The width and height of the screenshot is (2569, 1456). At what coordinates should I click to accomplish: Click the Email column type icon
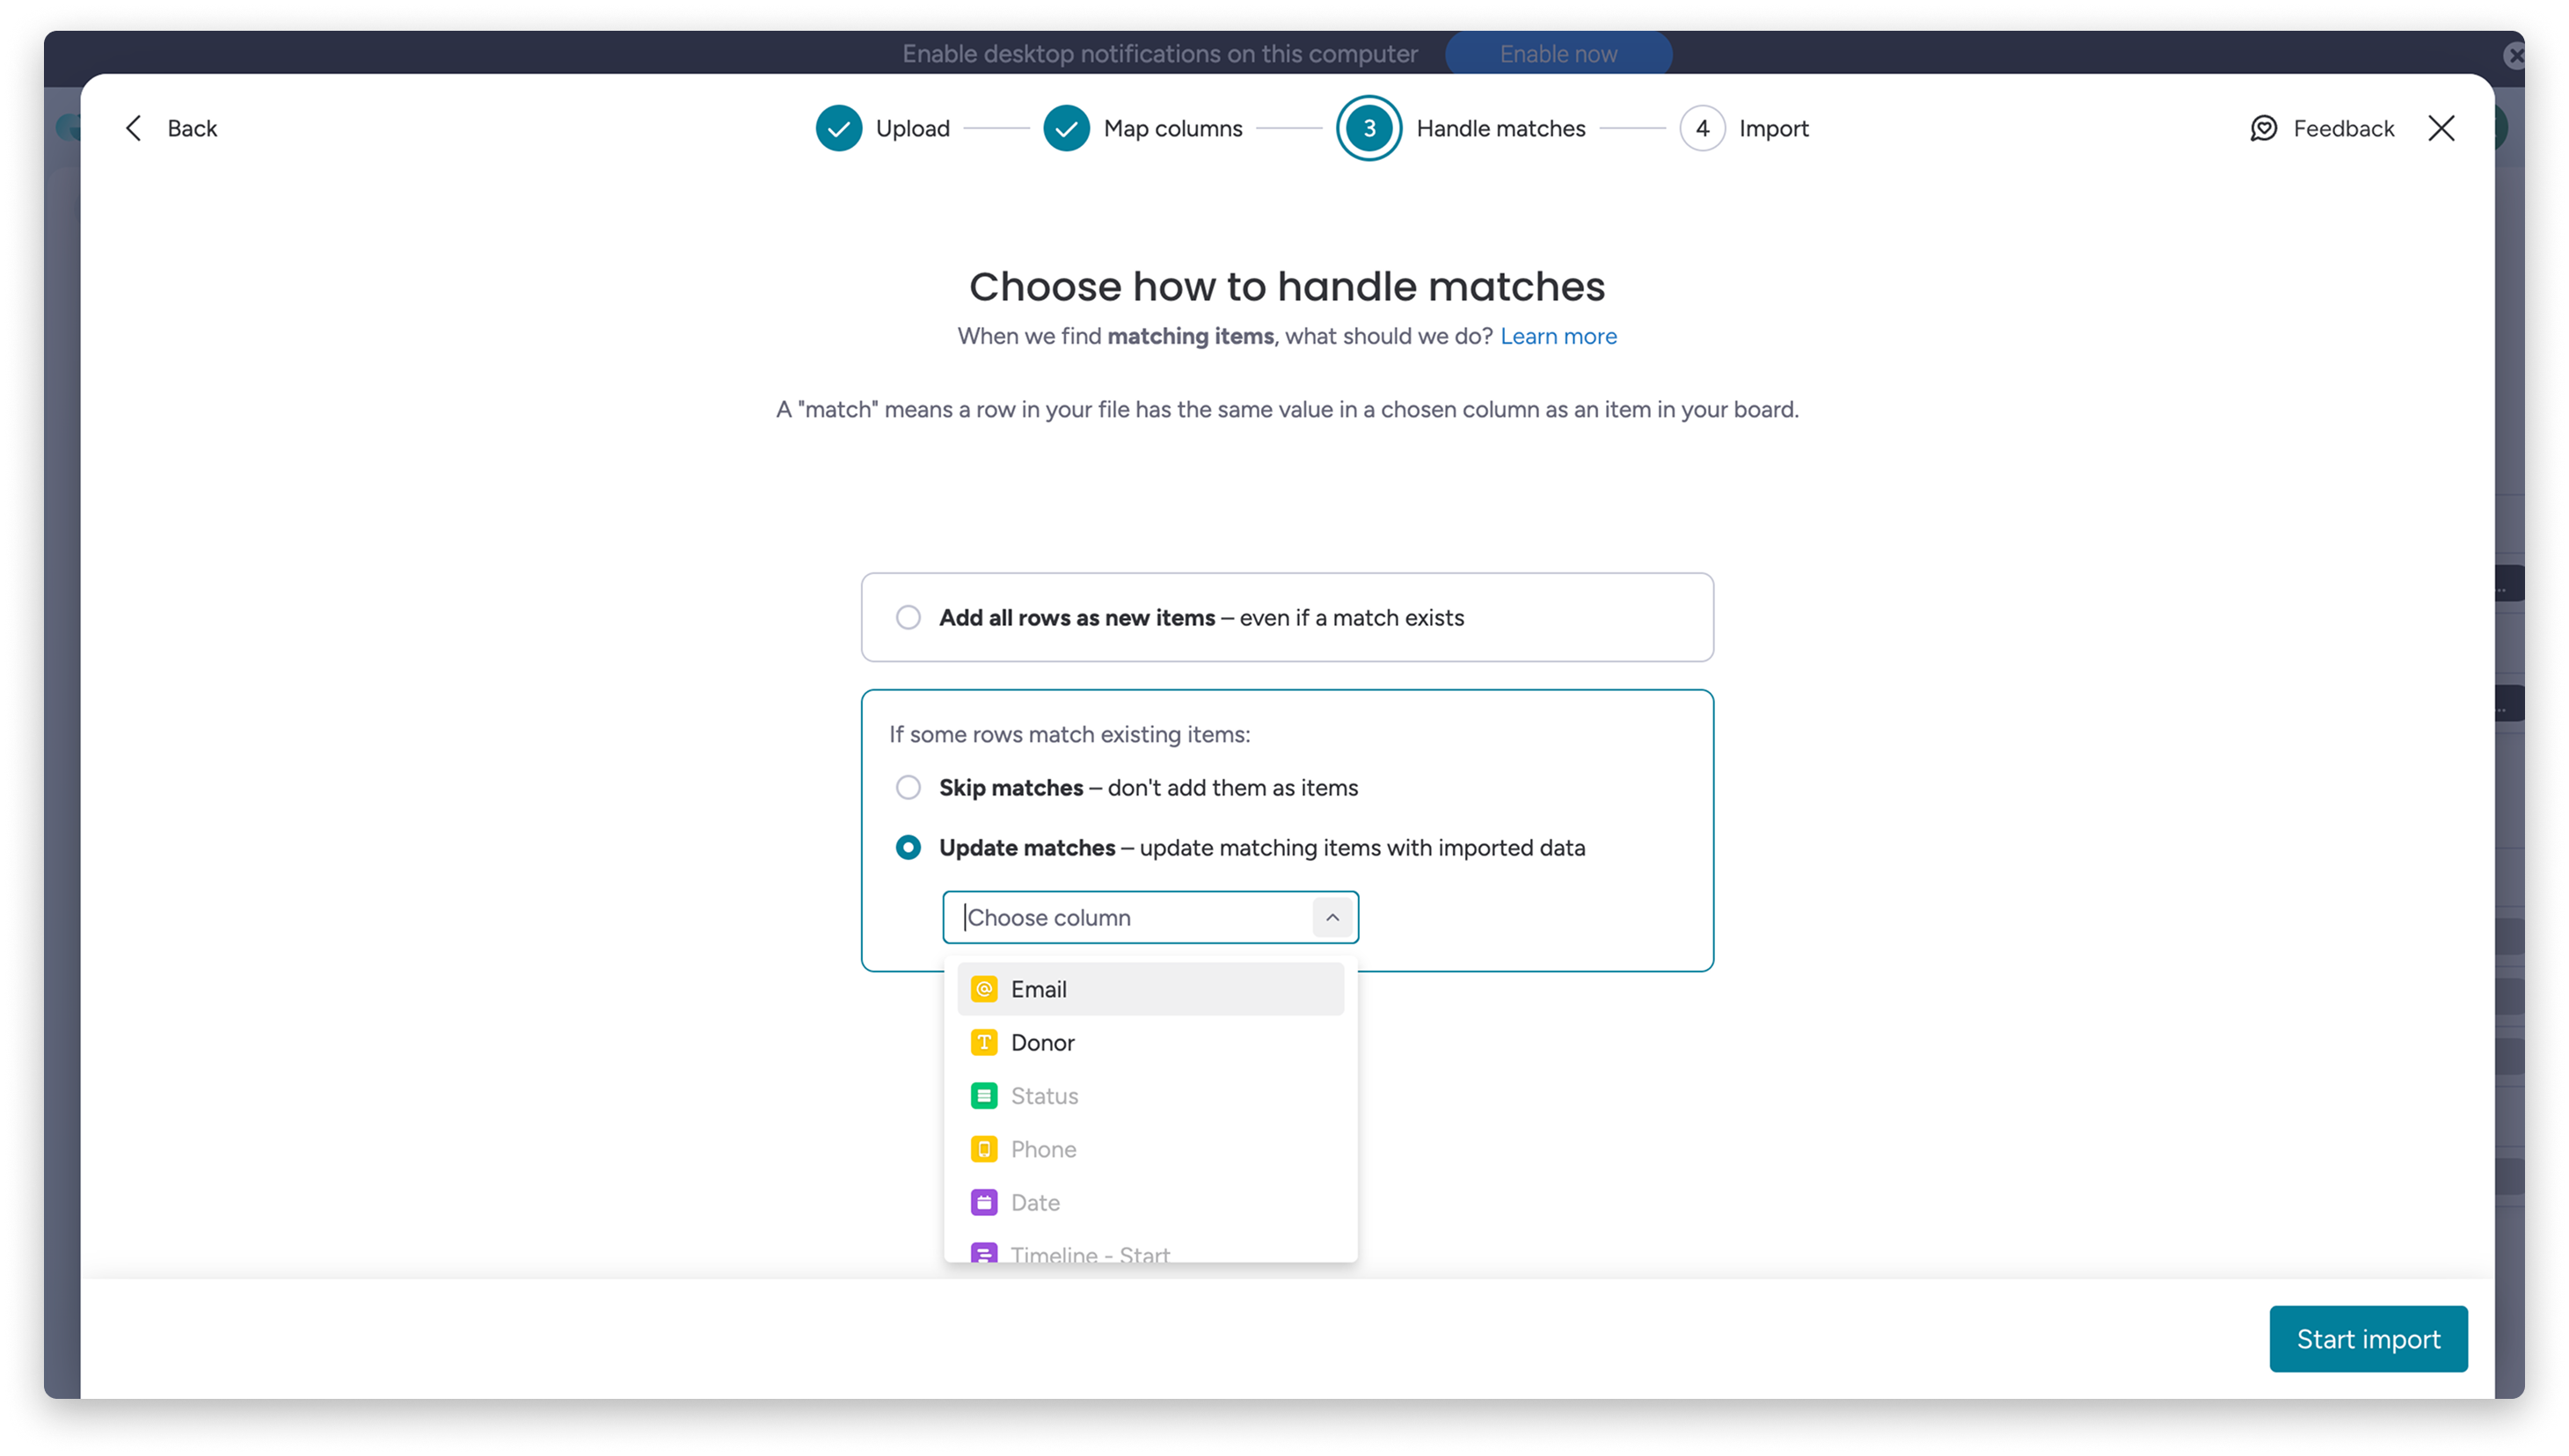[x=984, y=989]
